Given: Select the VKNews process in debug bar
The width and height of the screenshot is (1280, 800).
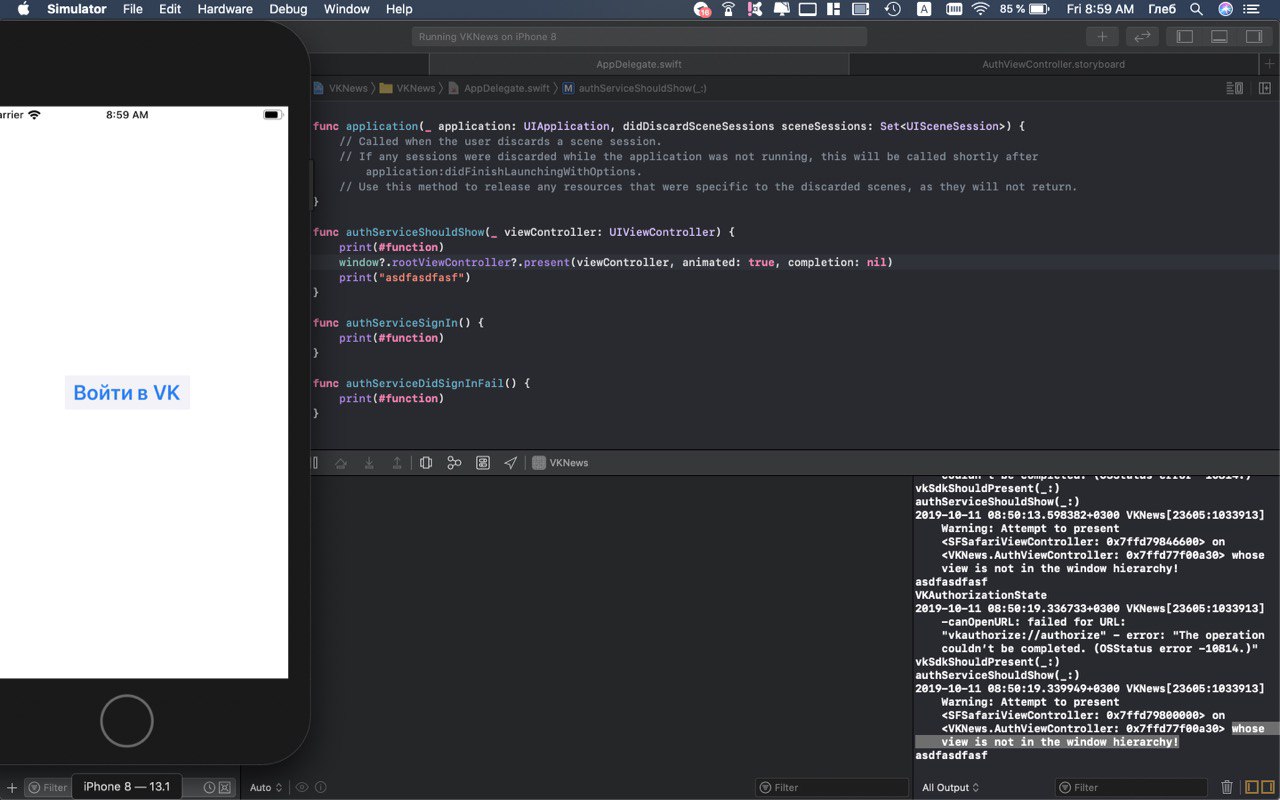Looking at the screenshot, I should 560,463.
